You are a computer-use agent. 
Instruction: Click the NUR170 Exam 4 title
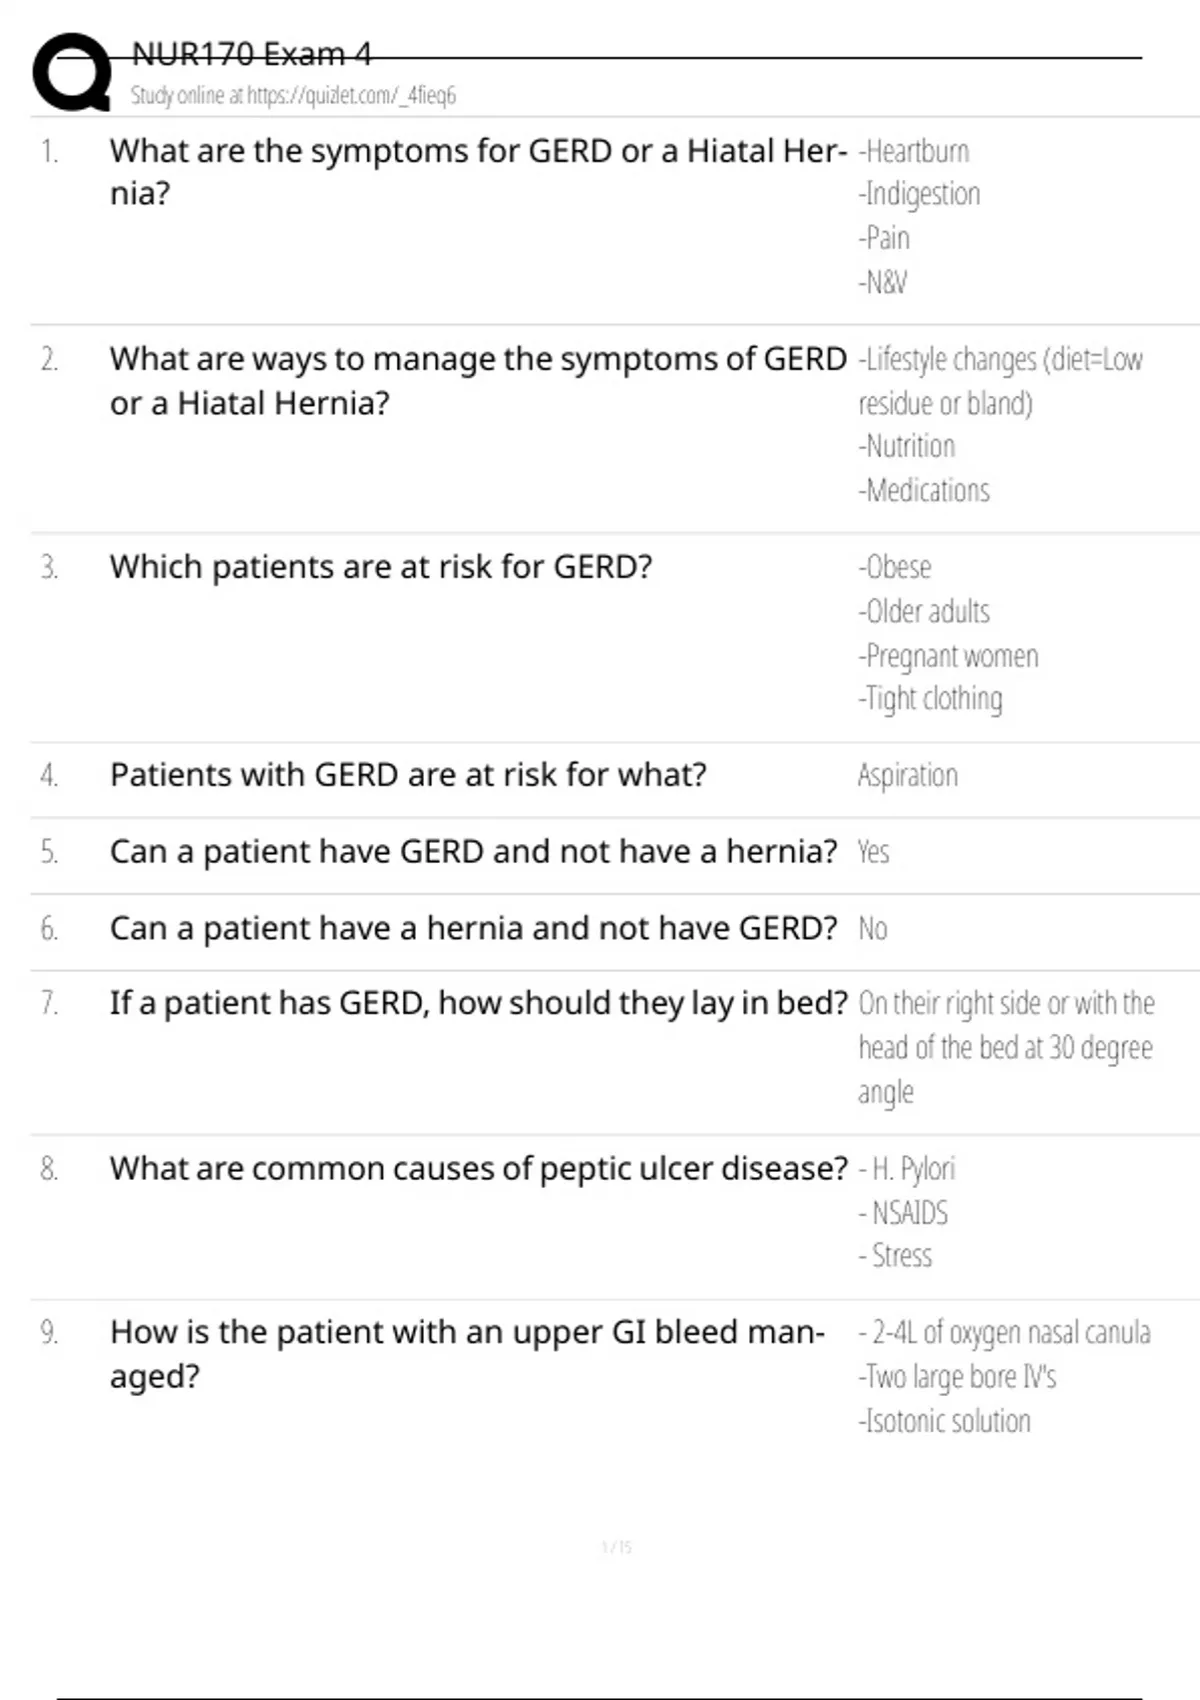(251, 54)
